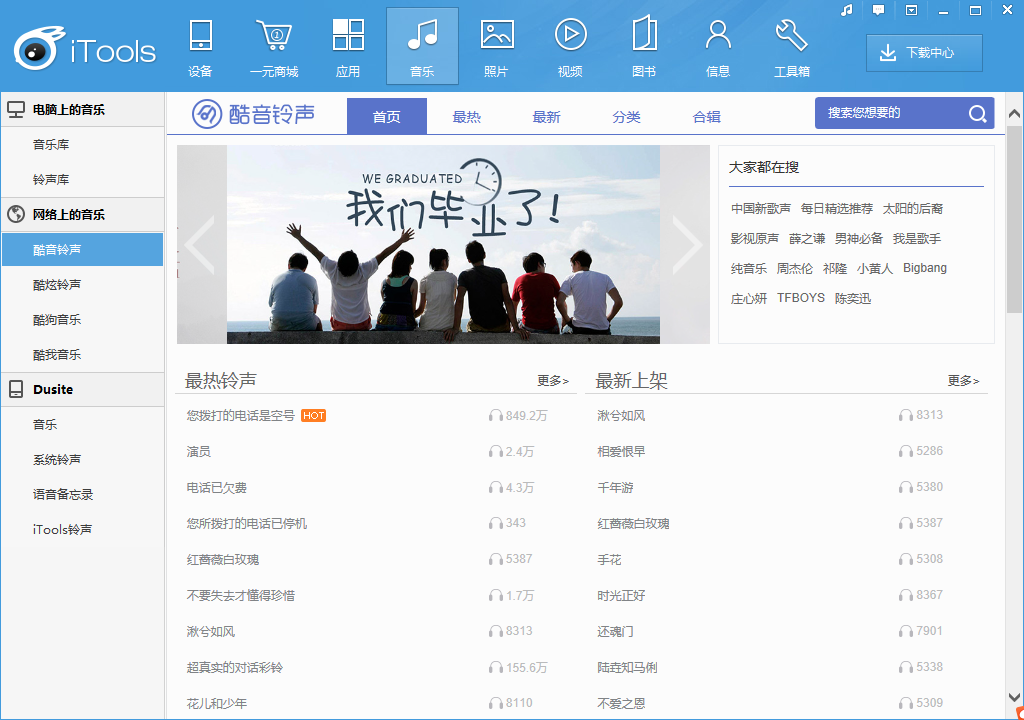Open the 下载中心 download center

pos(924,53)
